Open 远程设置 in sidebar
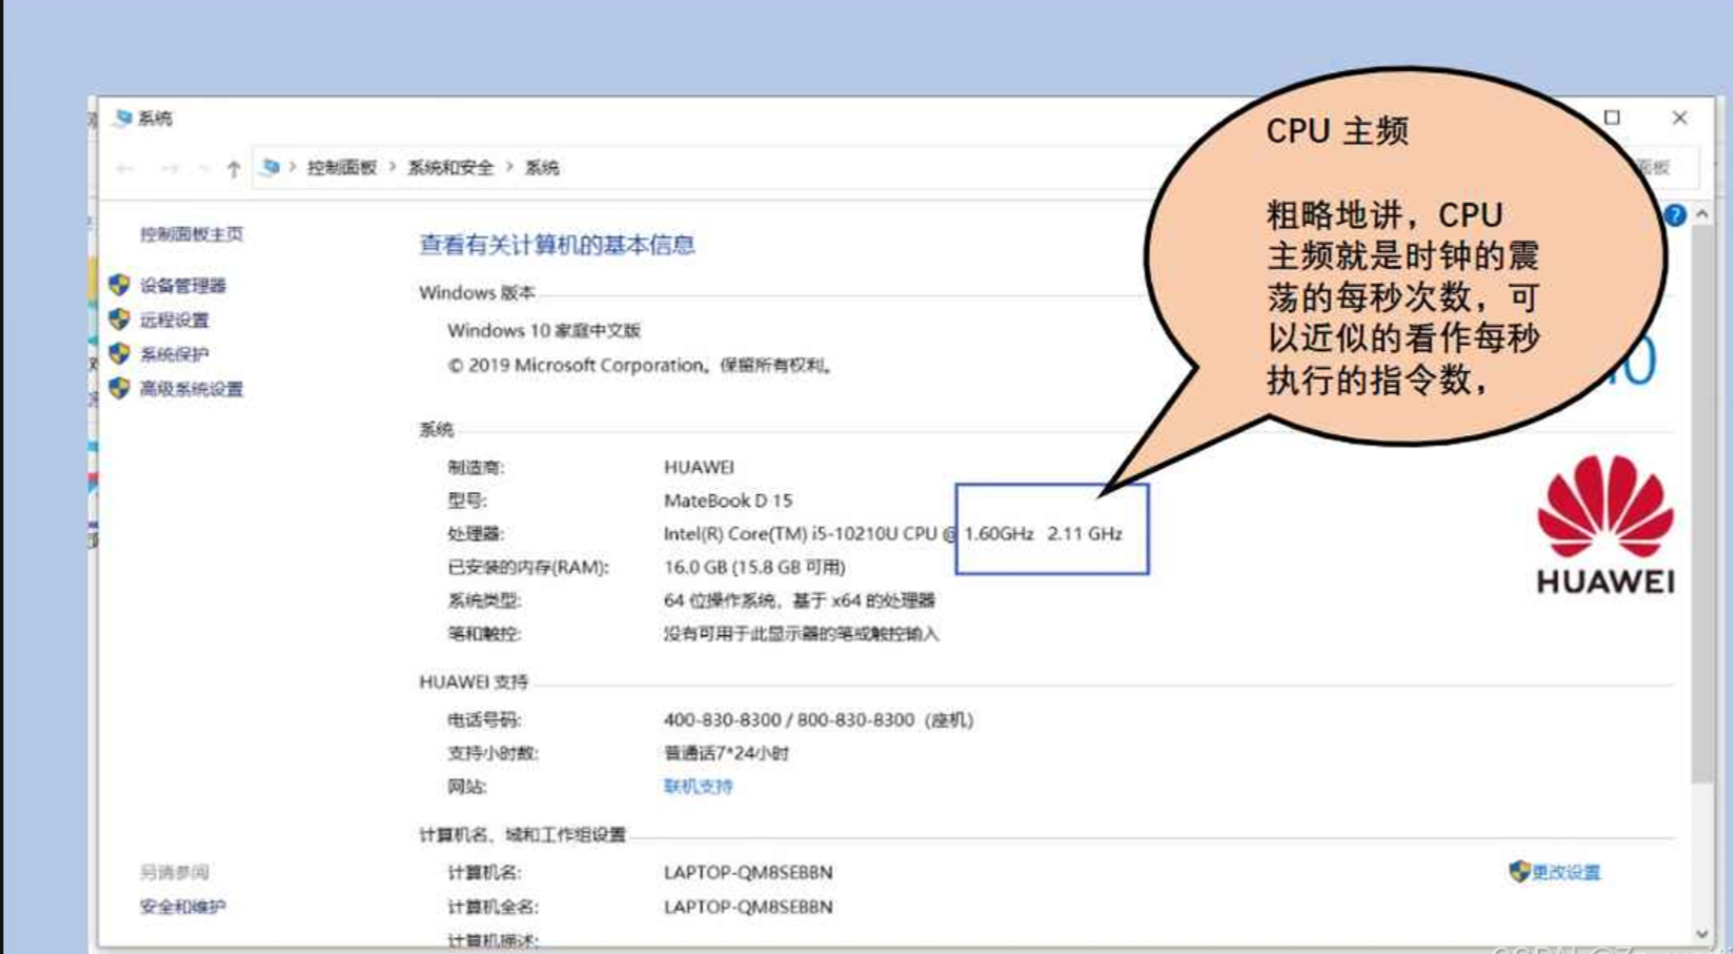The image size is (1733, 954). 174,320
